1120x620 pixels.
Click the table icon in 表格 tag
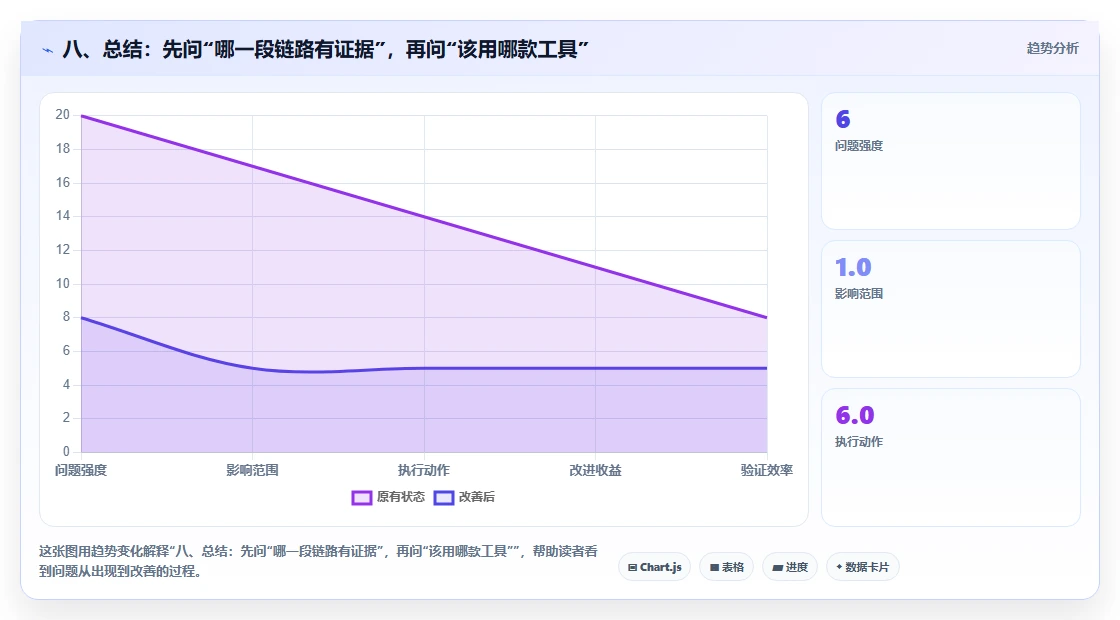714,568
